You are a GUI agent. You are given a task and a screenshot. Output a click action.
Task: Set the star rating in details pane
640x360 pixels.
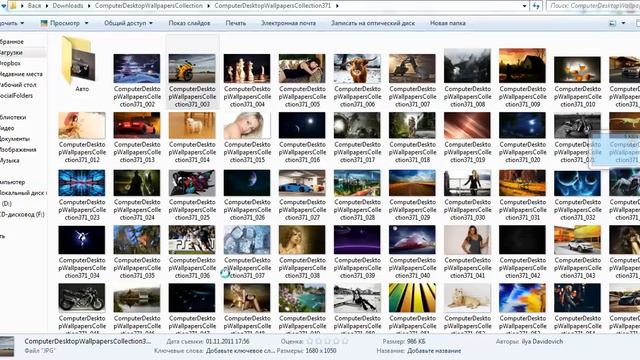click(327, 341)
